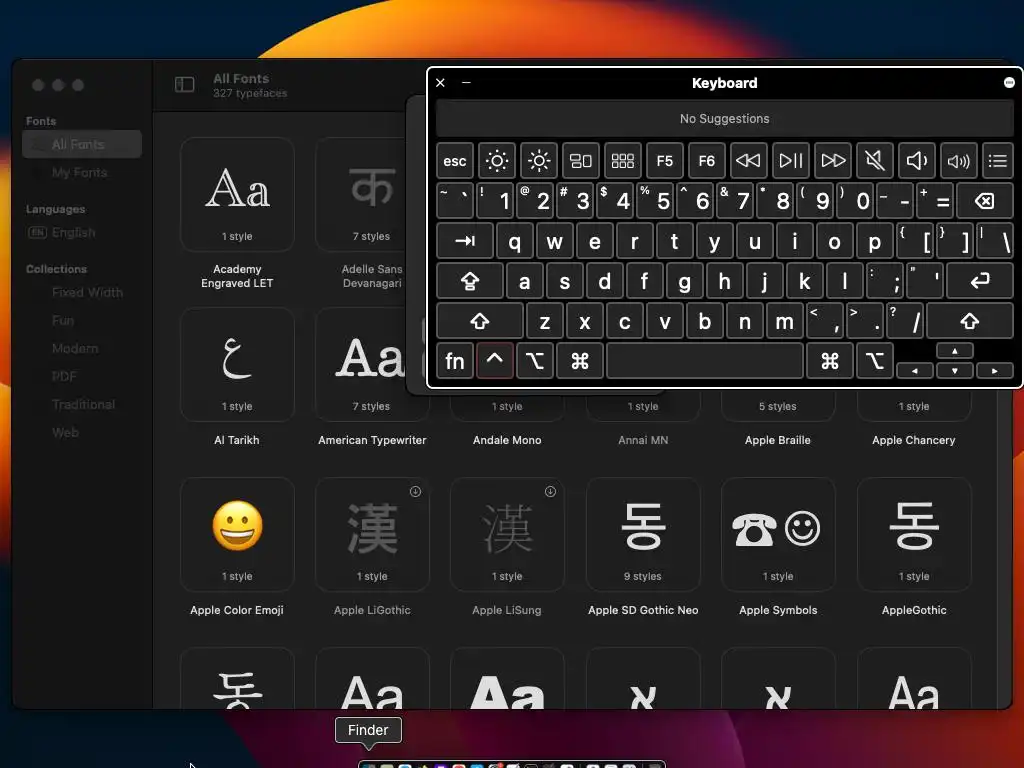Select Apple Color Emoji font card

(237, 534)
